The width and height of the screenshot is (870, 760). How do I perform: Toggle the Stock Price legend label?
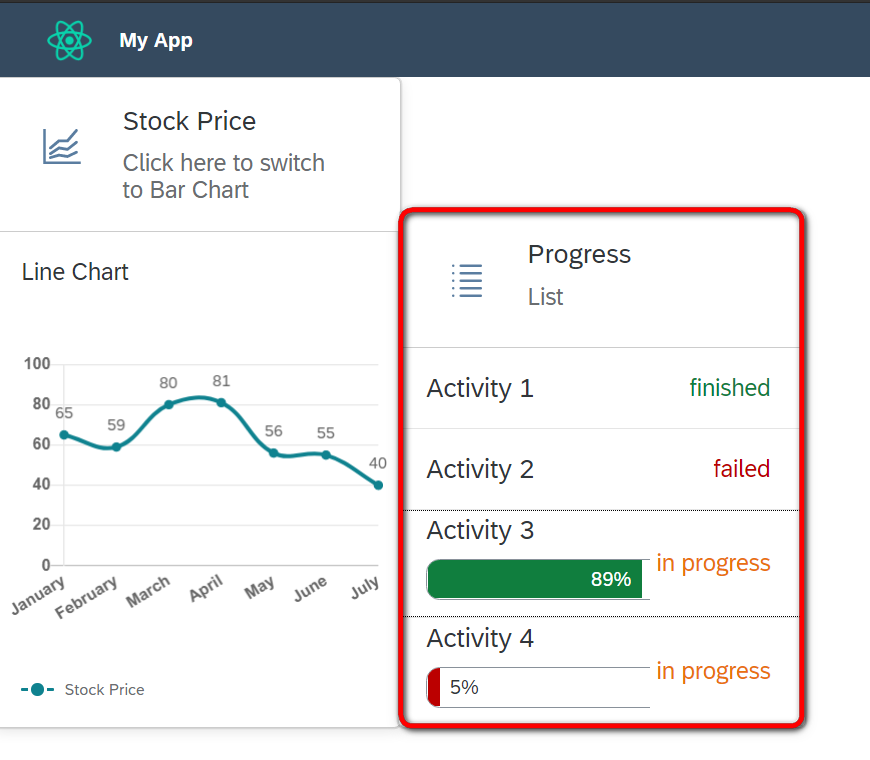tap(104, 690)
